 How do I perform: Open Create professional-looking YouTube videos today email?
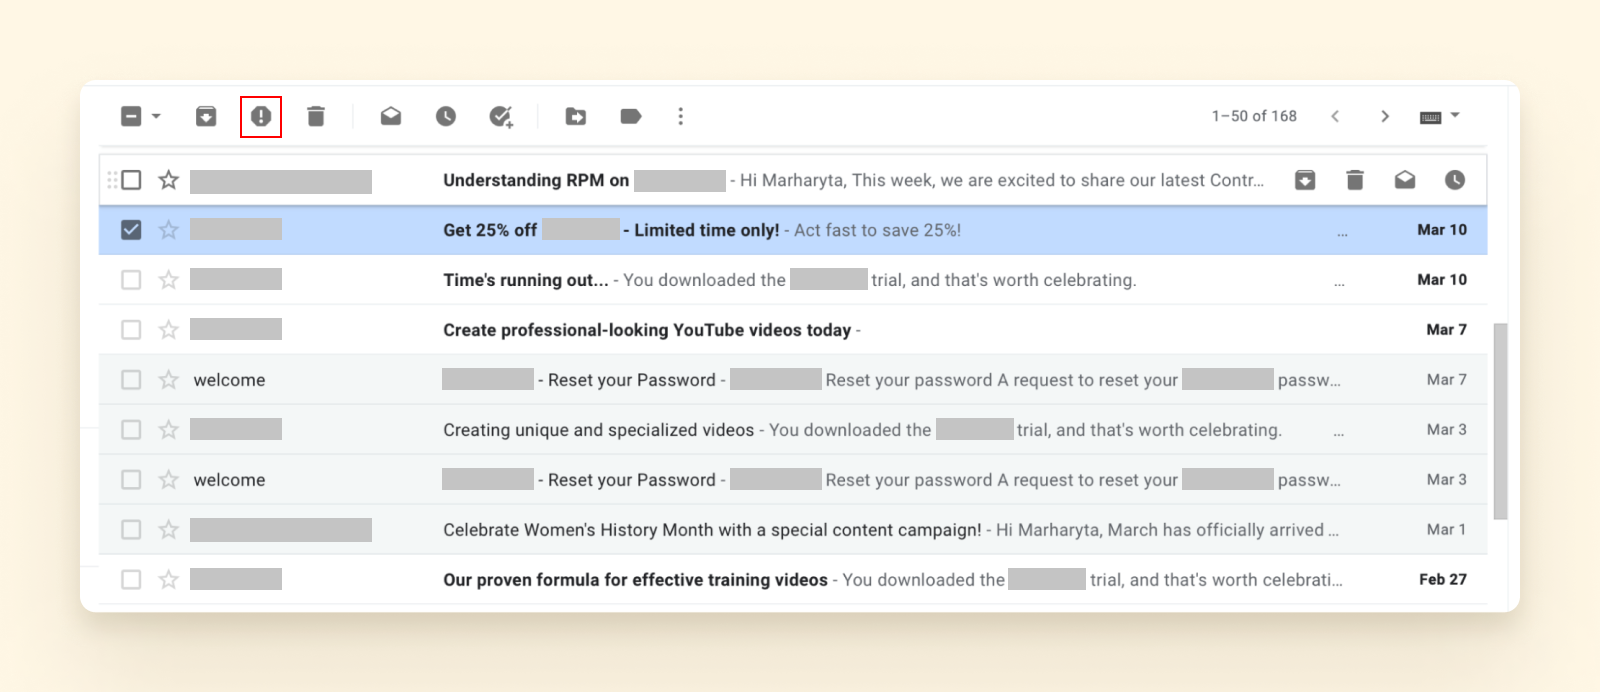coord(793,330)
